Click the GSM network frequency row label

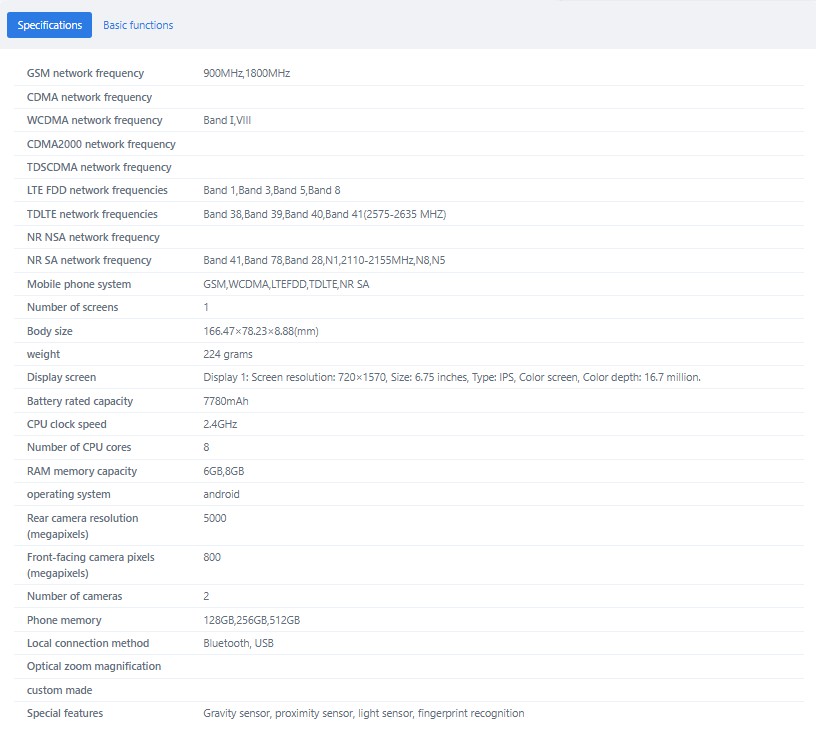coord(85,73)
